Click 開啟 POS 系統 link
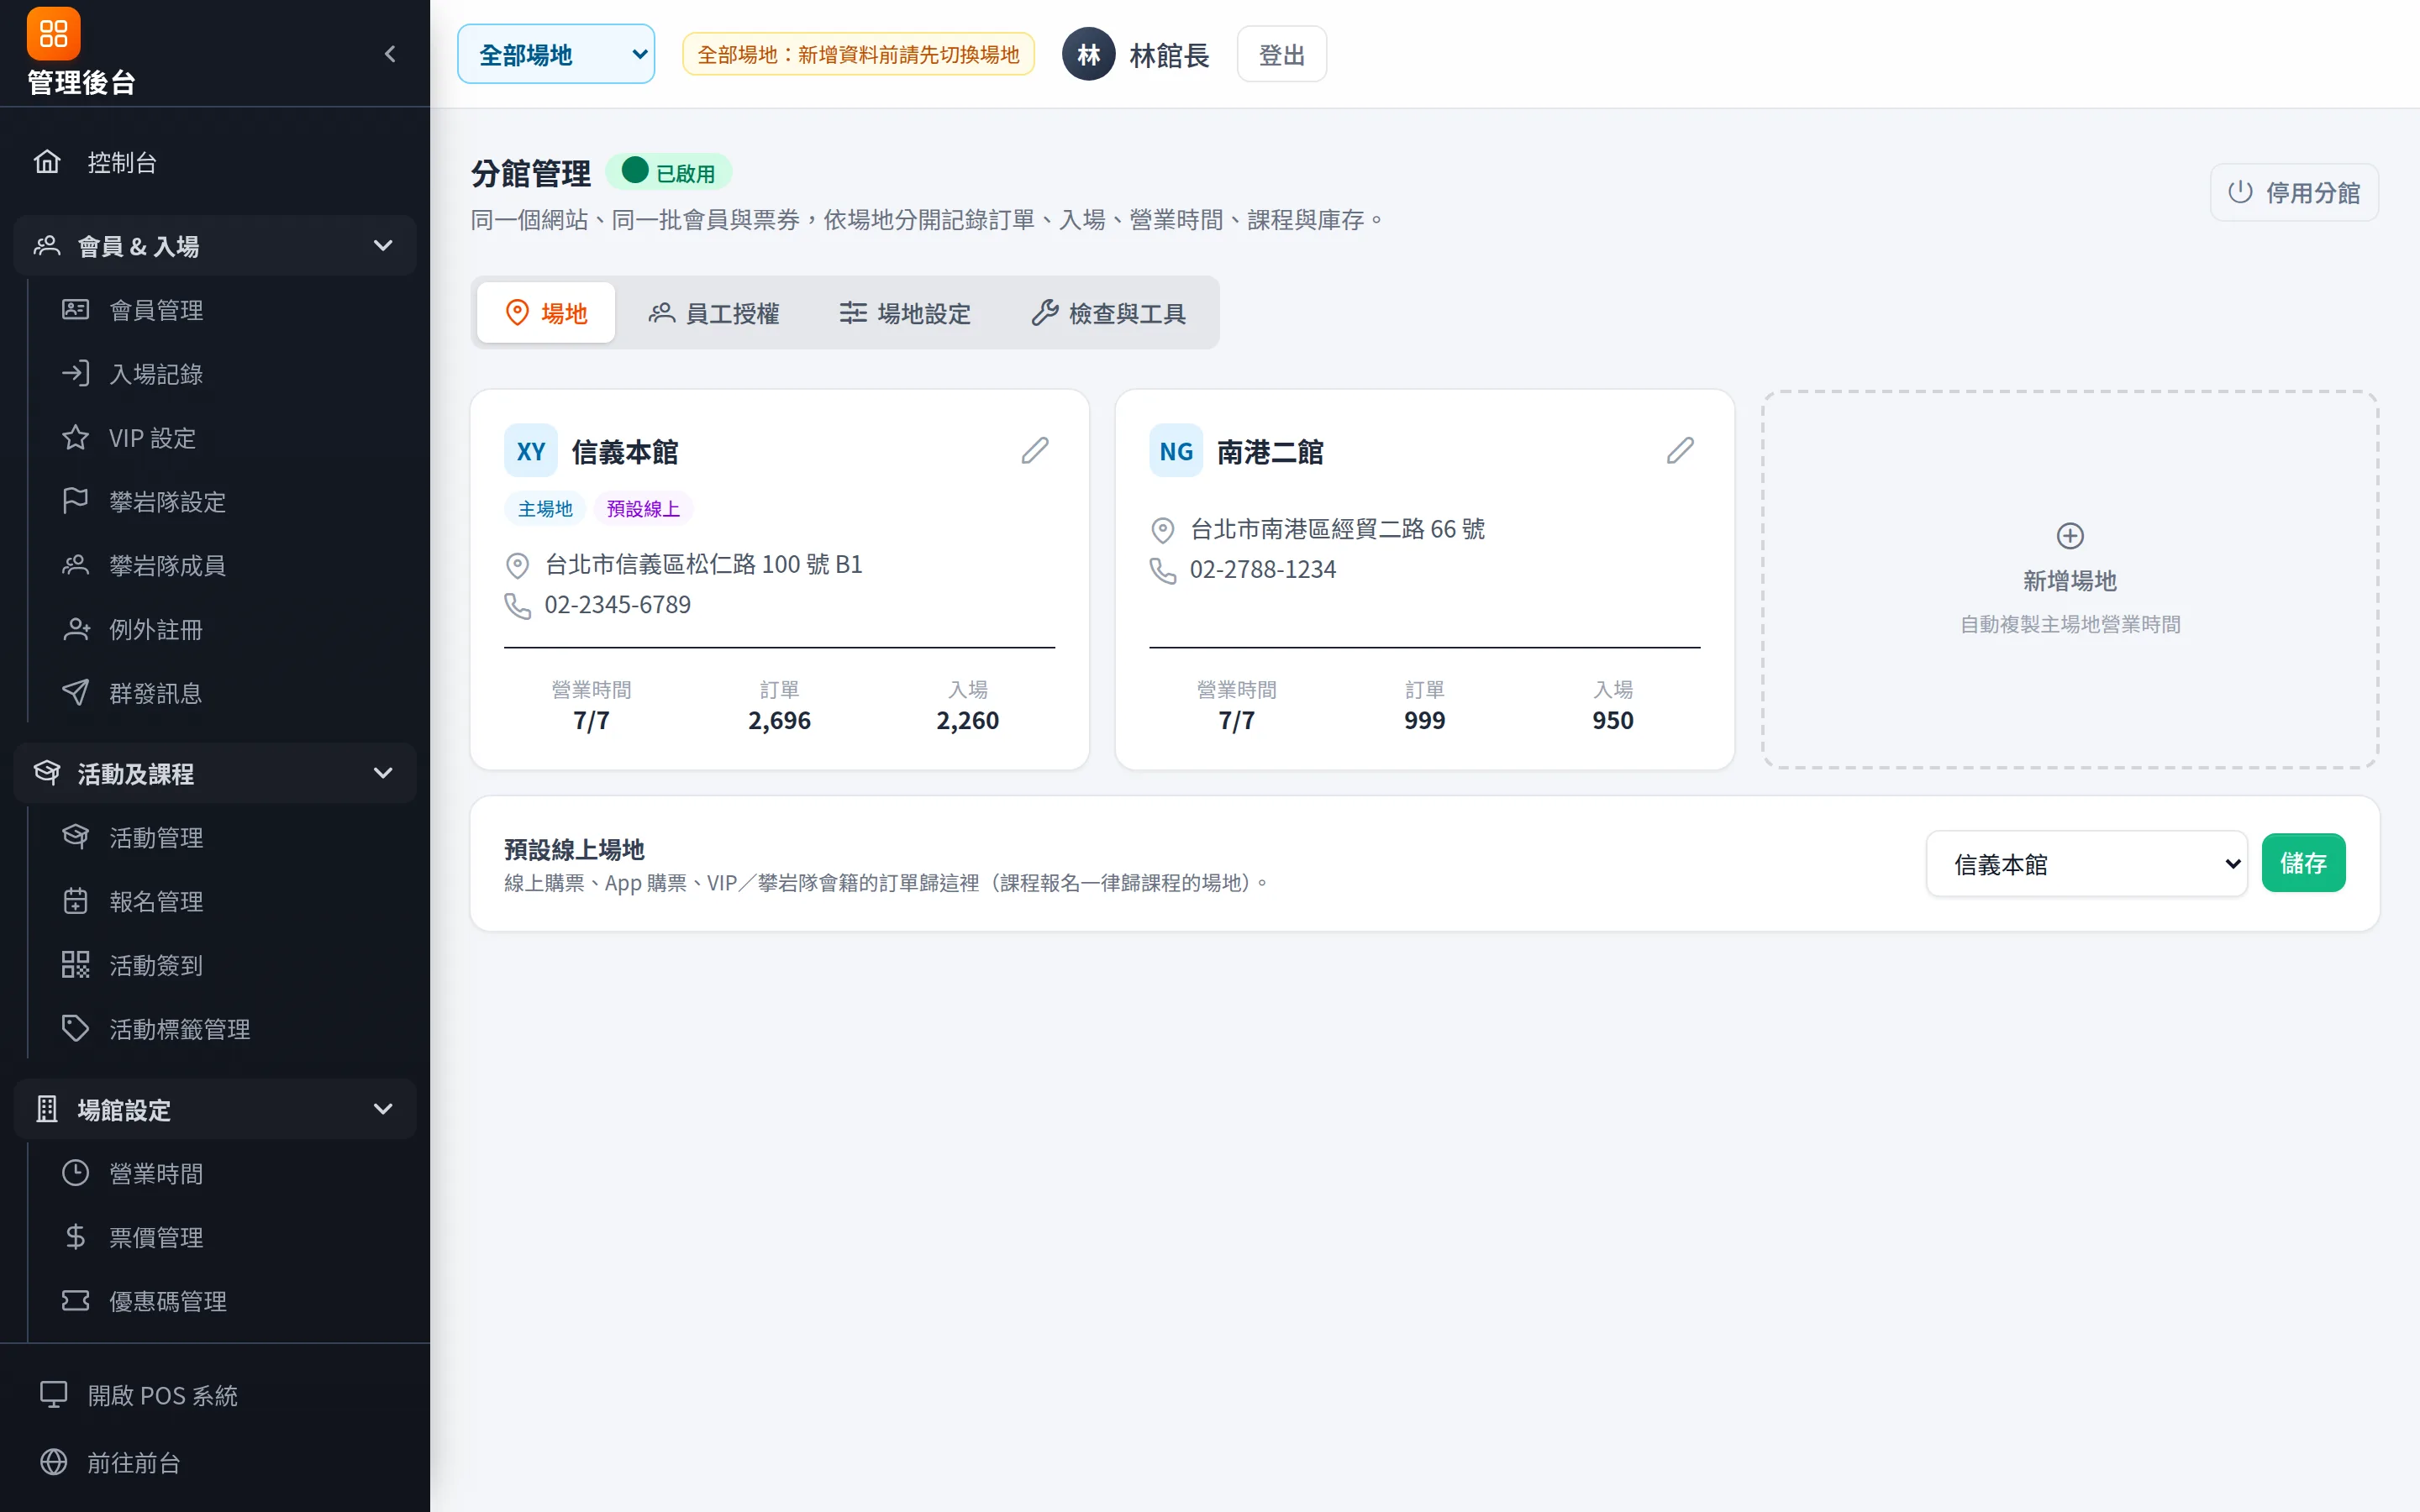 tap(215, 1395)
